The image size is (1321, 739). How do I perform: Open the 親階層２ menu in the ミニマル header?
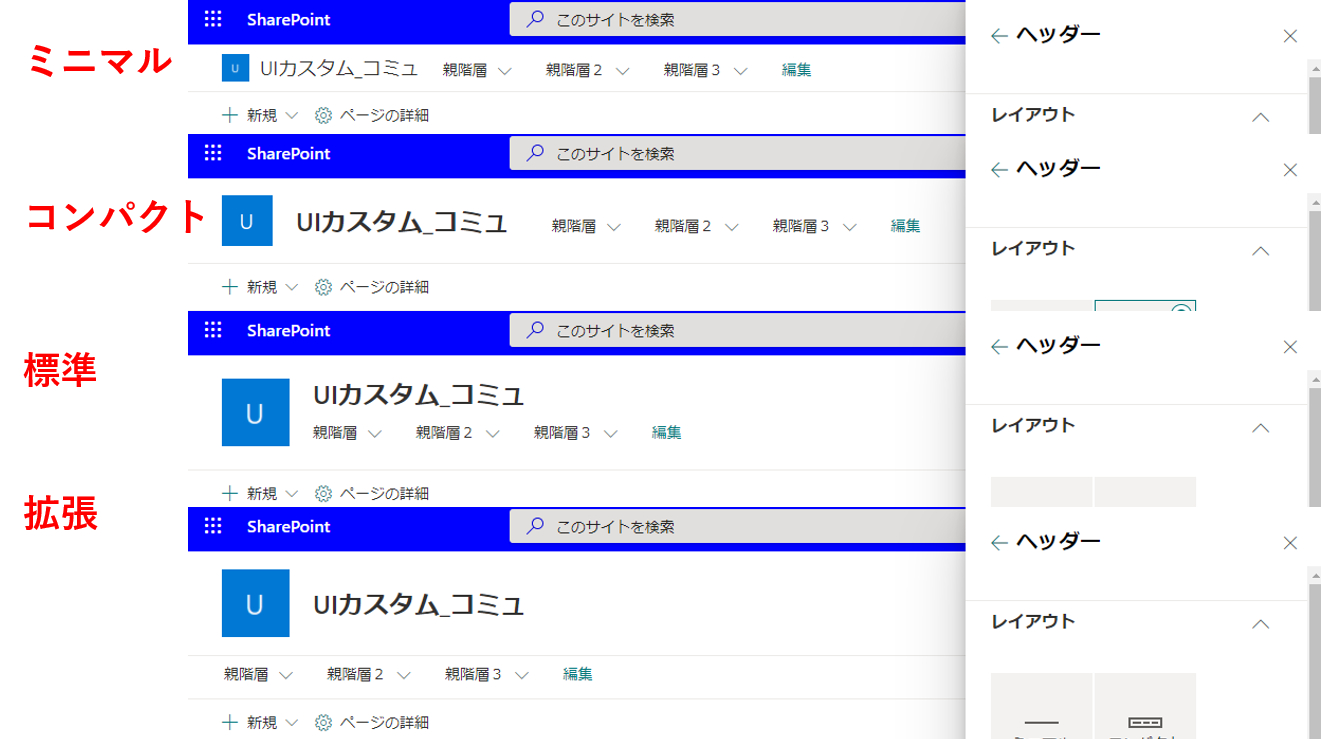point(574,70)
